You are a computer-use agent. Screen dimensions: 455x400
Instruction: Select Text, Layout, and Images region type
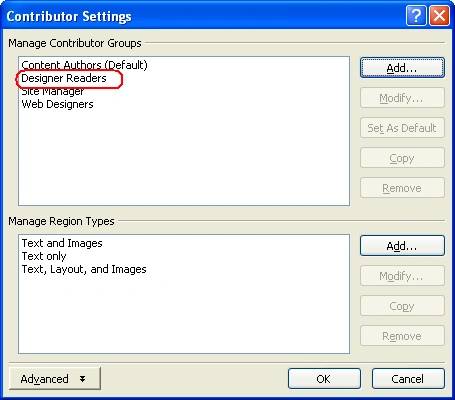[84, 269]
